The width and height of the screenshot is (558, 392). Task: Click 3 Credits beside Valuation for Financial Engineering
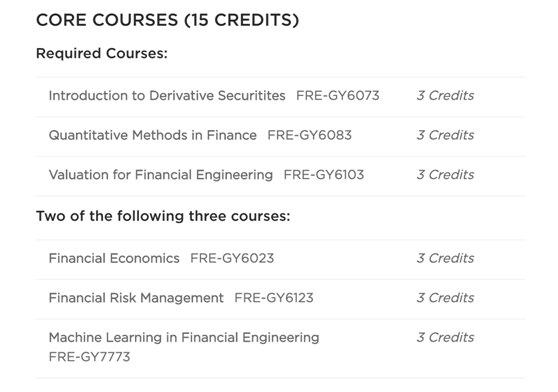[x=445, y=175]
